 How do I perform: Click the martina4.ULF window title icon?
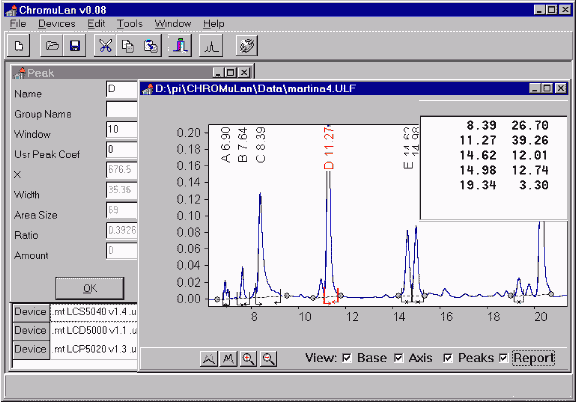point(148,89)
